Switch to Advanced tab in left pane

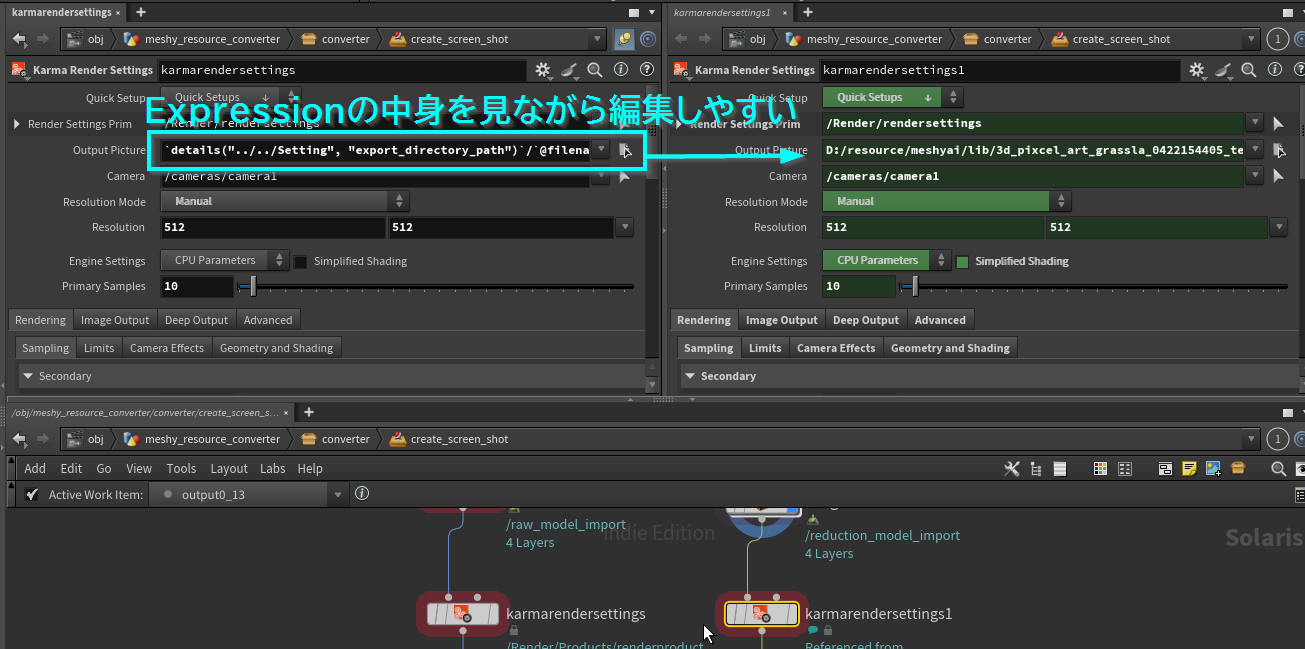click(268, 320)
